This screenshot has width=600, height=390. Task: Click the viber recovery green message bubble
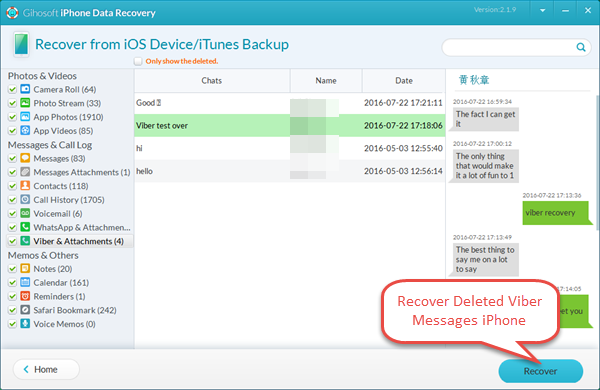(x=555, y=212)
